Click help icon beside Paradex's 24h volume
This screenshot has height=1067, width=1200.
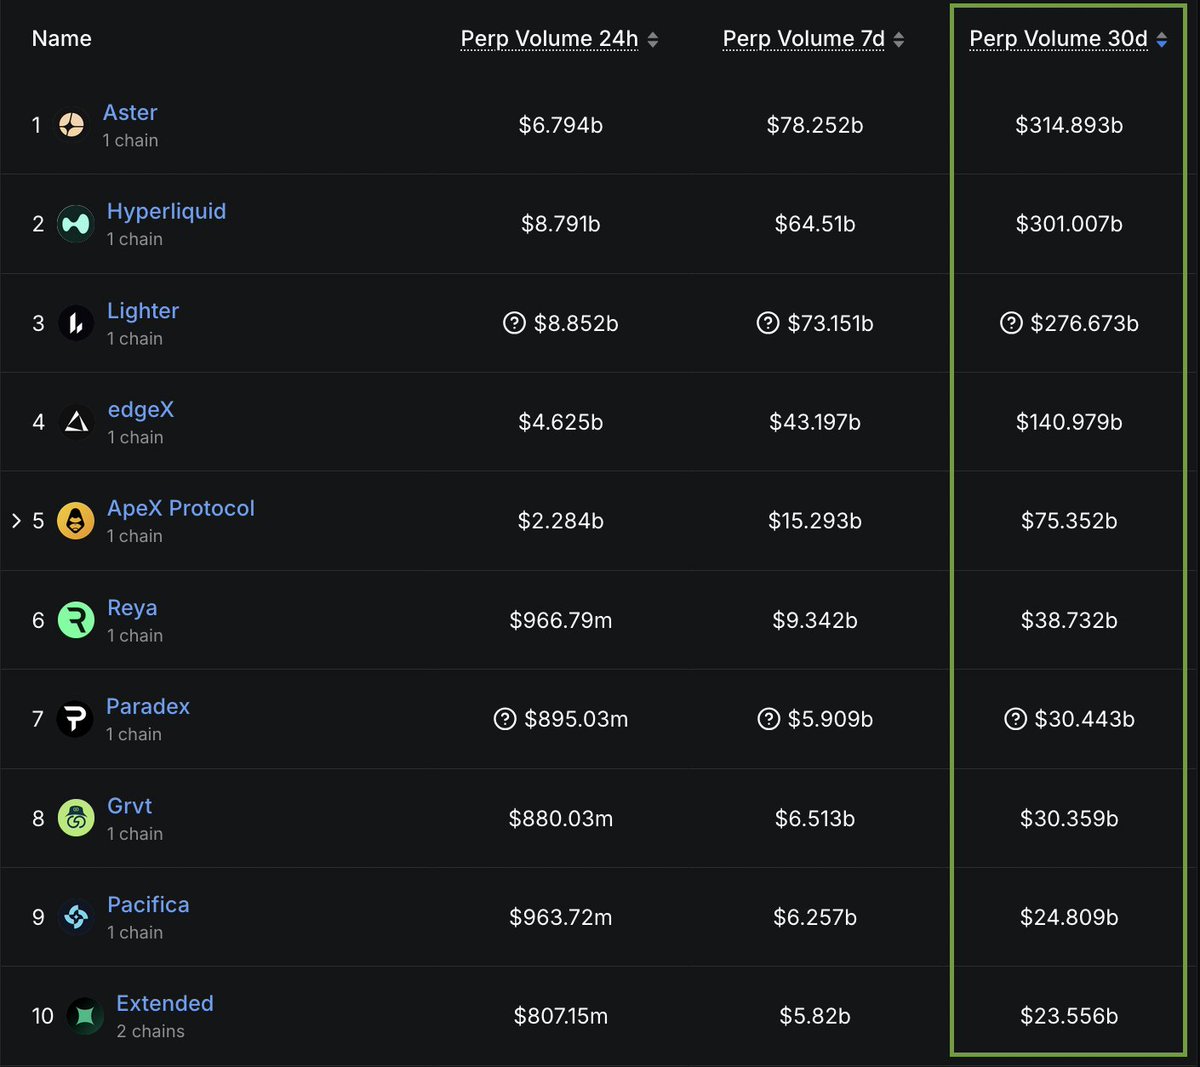tap(505, 719)
